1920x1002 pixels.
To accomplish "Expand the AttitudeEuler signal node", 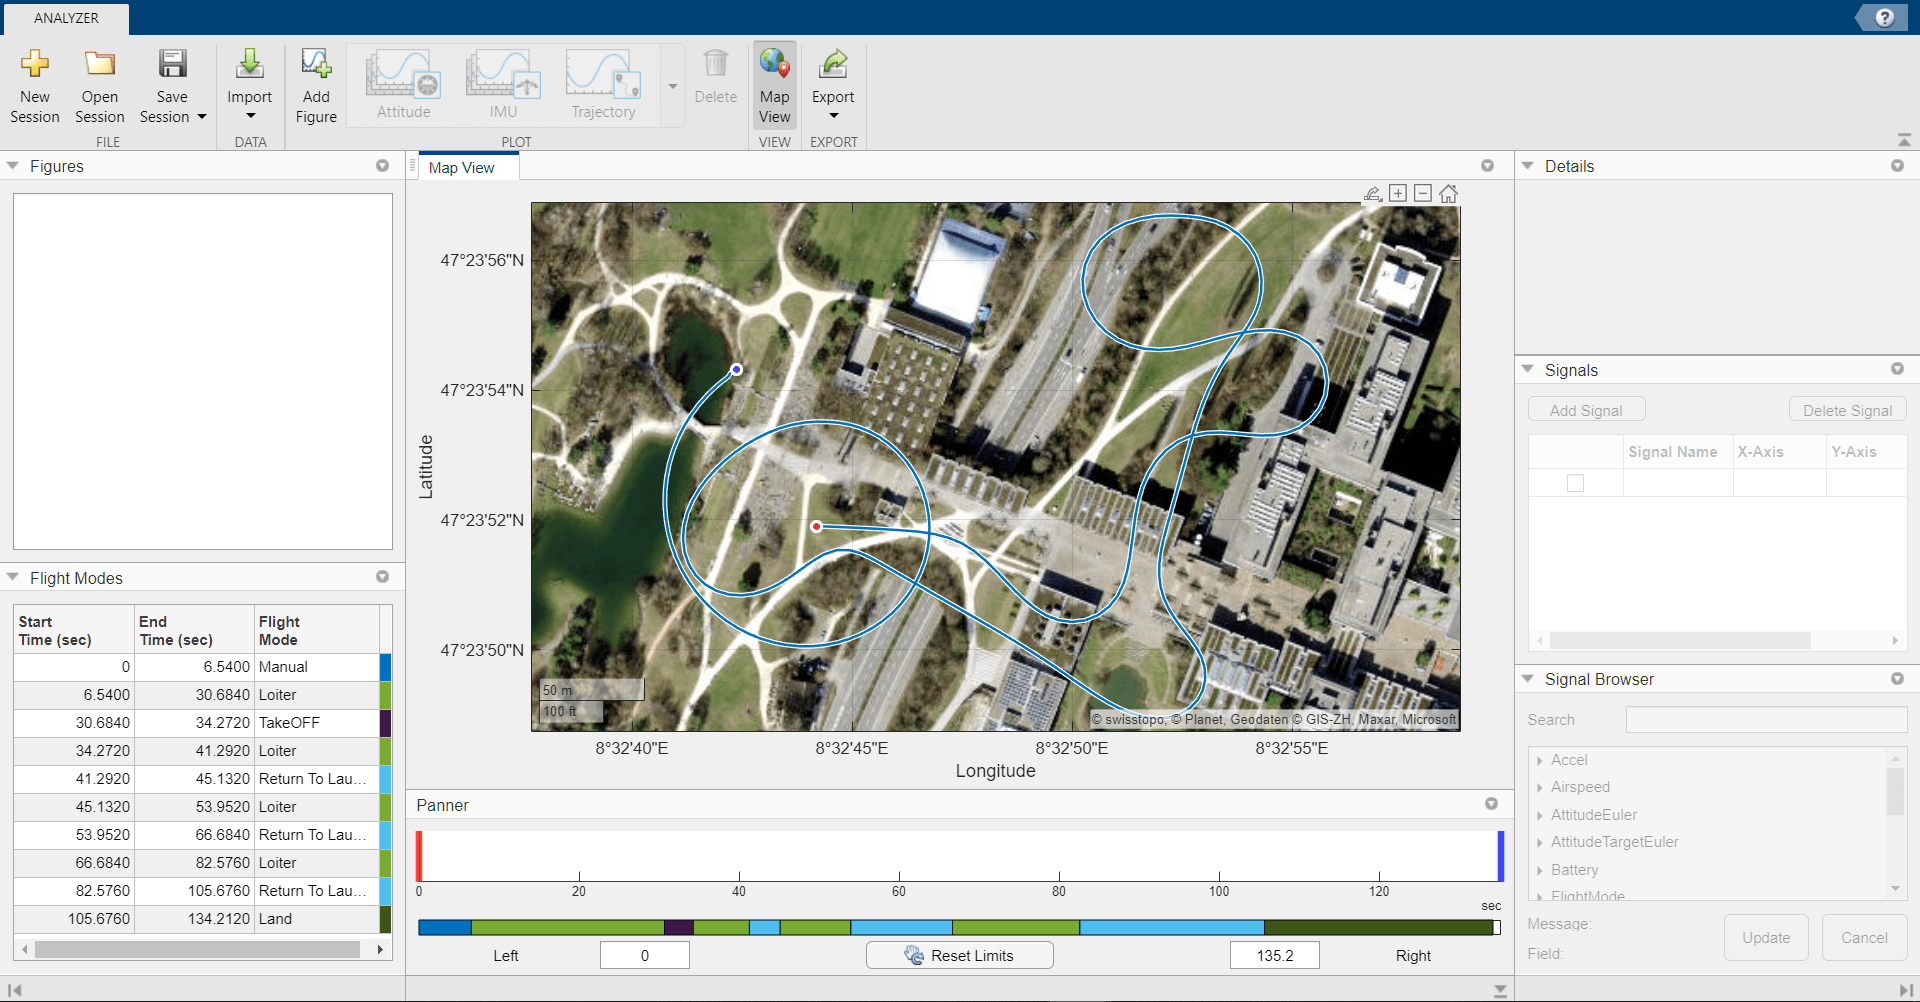I will point(1539,815).
